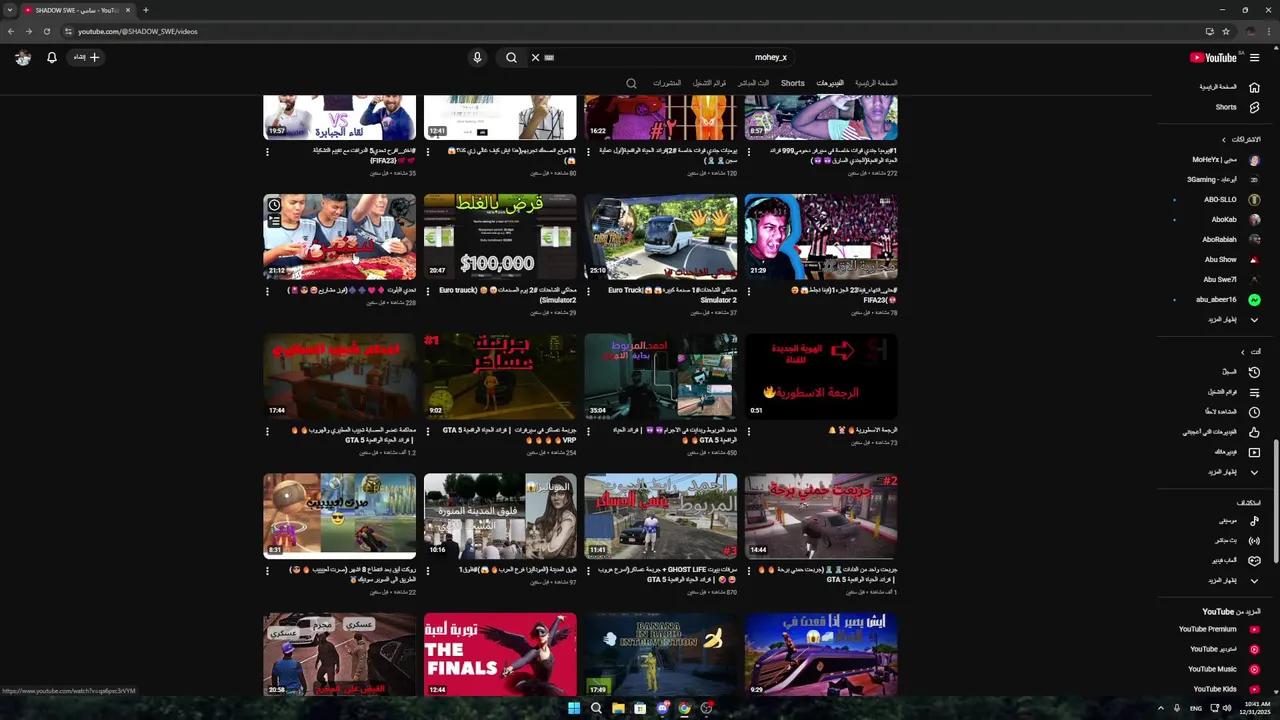Image resolution: width=1280 pixels, height=720 pixels.
Task: Select the Videos tab الفيديوهات
Action: [x=830, y=83]
